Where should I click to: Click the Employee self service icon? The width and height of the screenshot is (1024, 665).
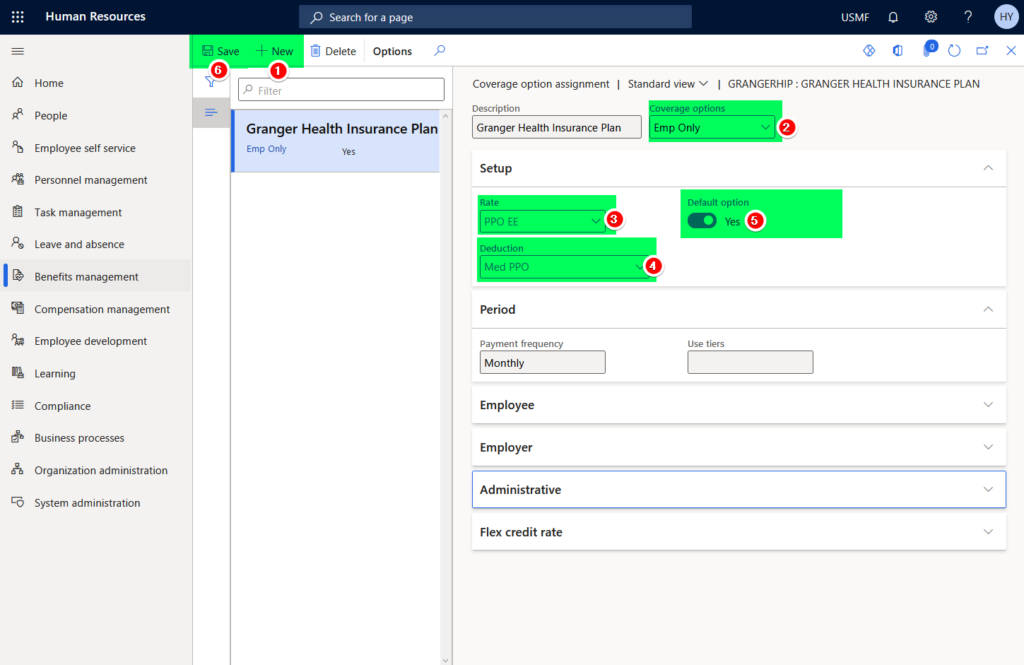pyautogui.click(x=18, y=148)
